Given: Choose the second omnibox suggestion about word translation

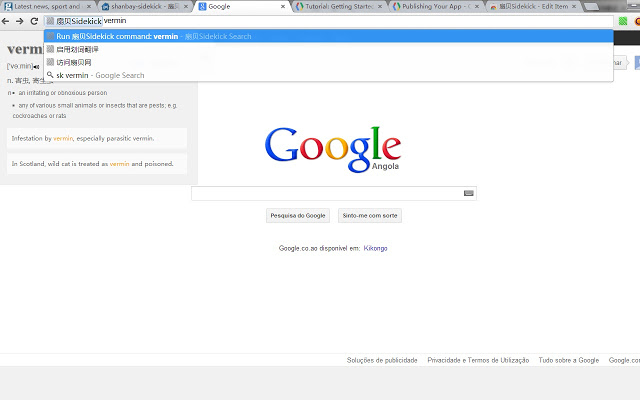Looking at the screenshot, I should [329, 49].
